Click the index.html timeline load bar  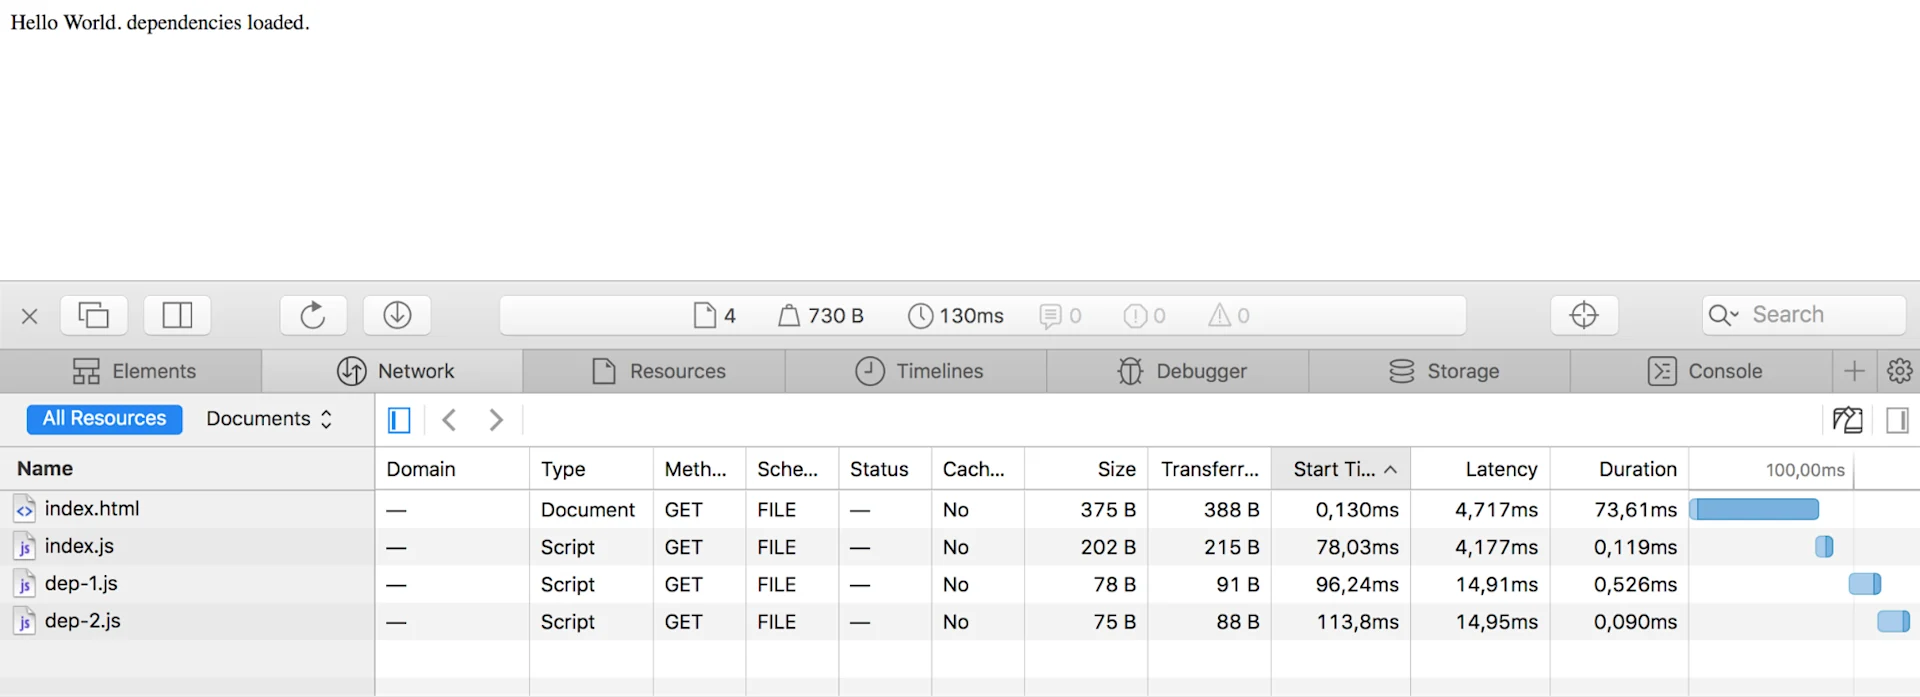(1754, 509)
